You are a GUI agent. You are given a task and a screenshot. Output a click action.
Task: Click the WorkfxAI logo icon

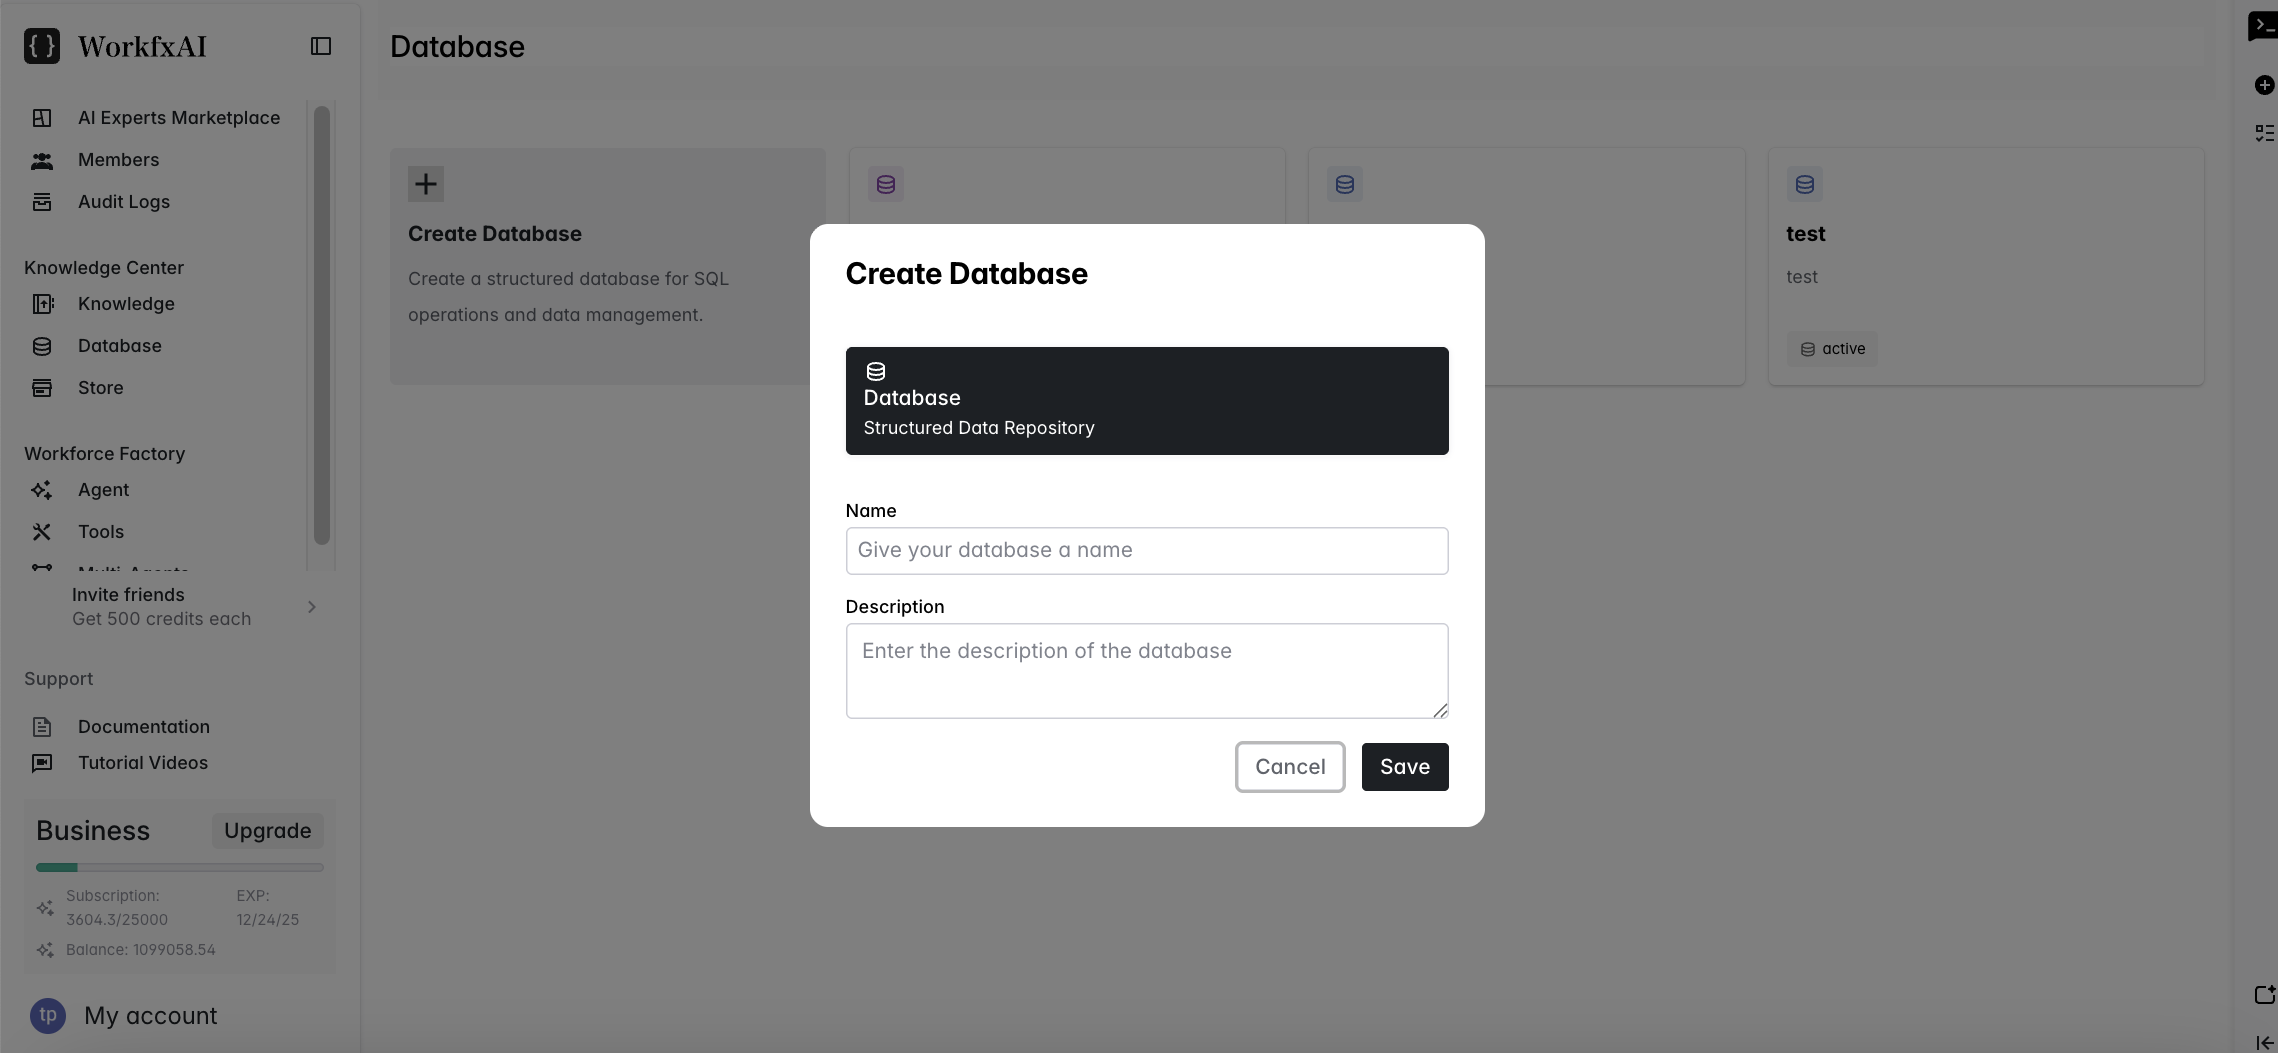(x=42, y=46)
